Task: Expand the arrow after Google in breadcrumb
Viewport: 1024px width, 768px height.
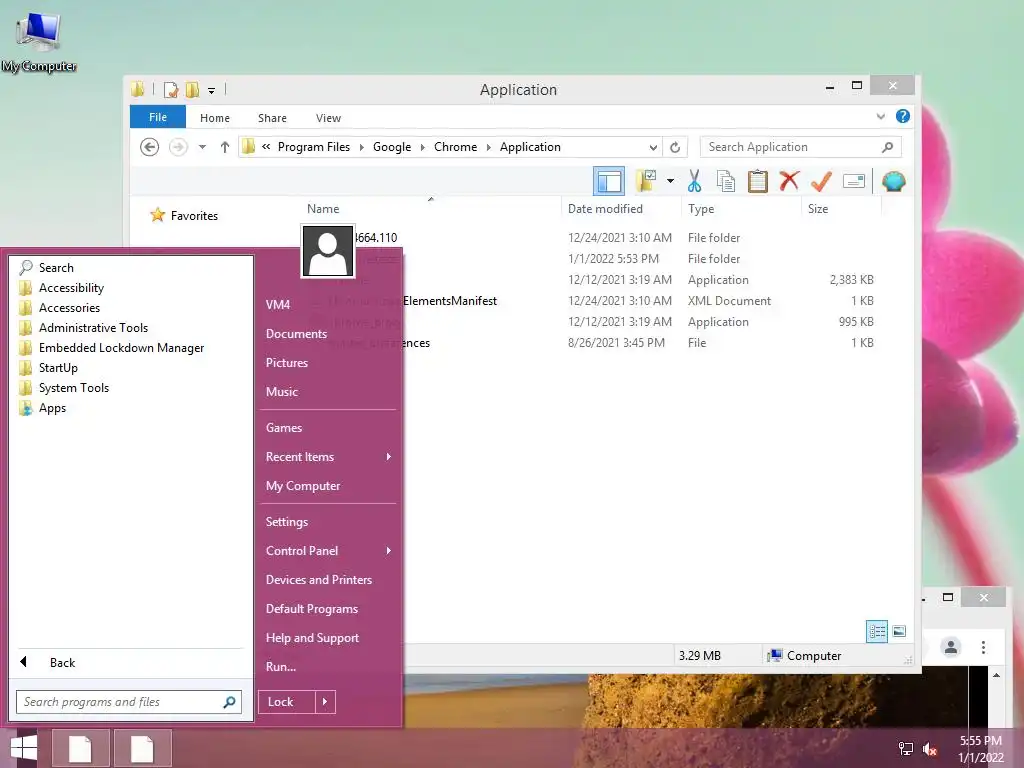Action: point(422,147)
